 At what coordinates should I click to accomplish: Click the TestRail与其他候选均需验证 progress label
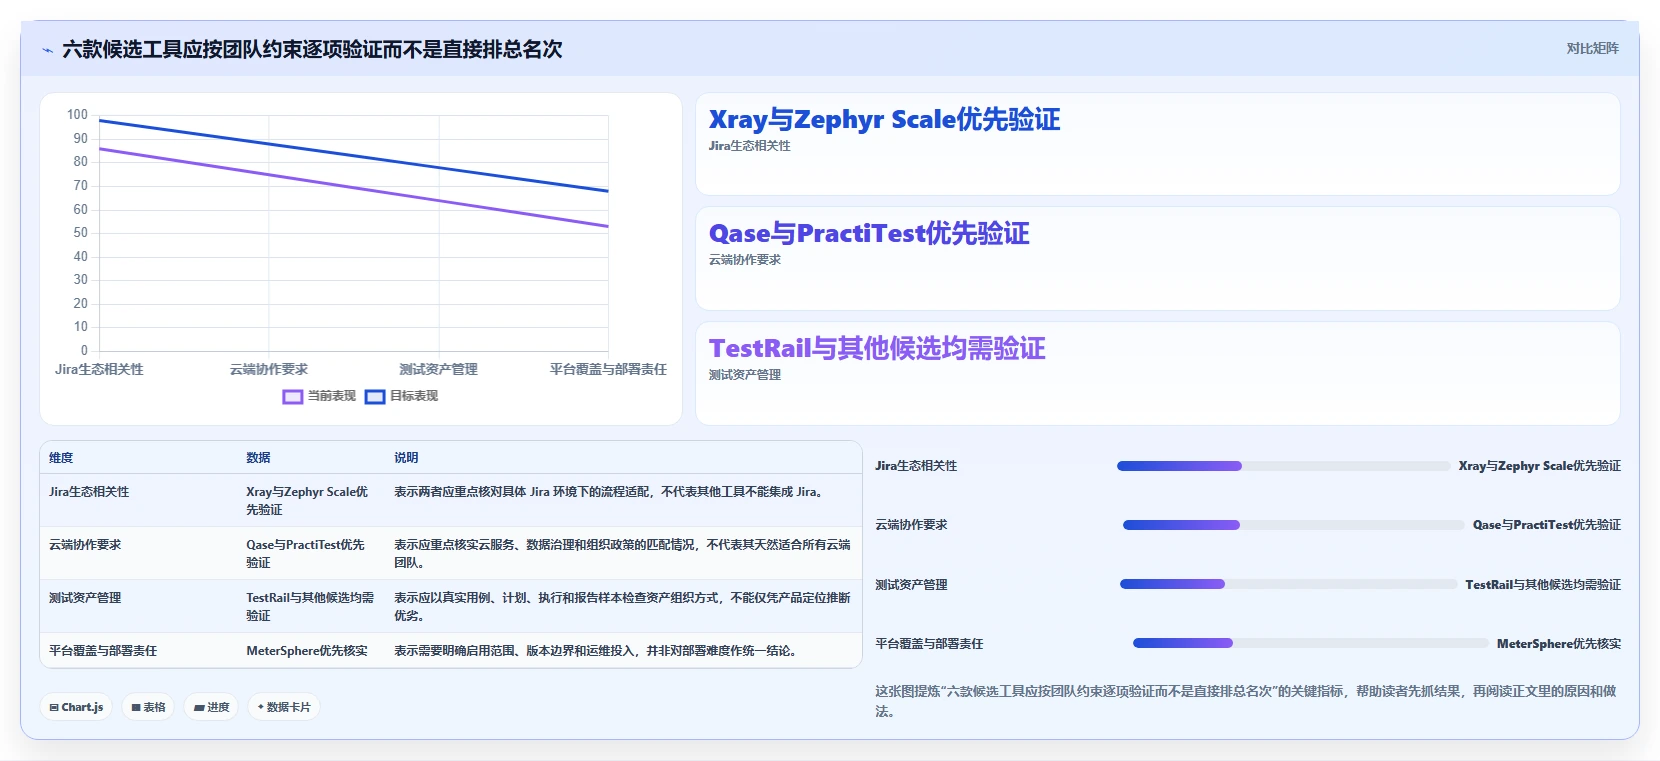click(x=1543, y=585)
